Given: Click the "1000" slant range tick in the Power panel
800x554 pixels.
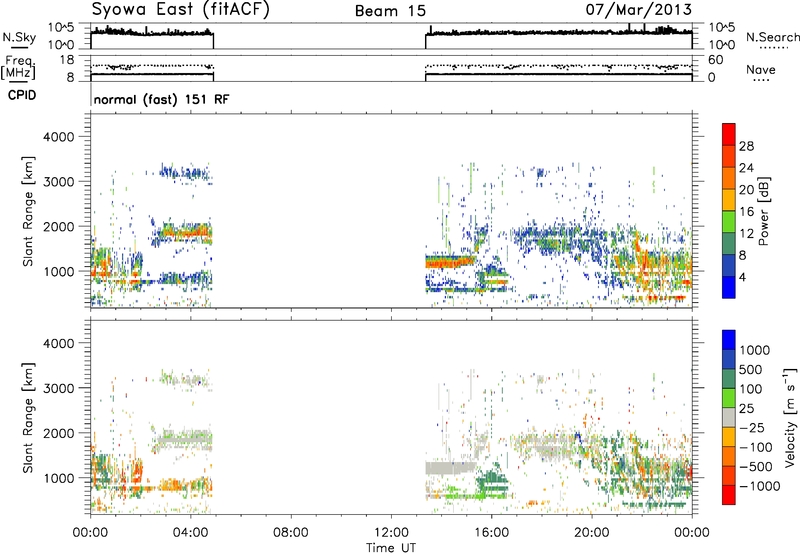Looking at the screenshot, I should click(x=58, y=271).
